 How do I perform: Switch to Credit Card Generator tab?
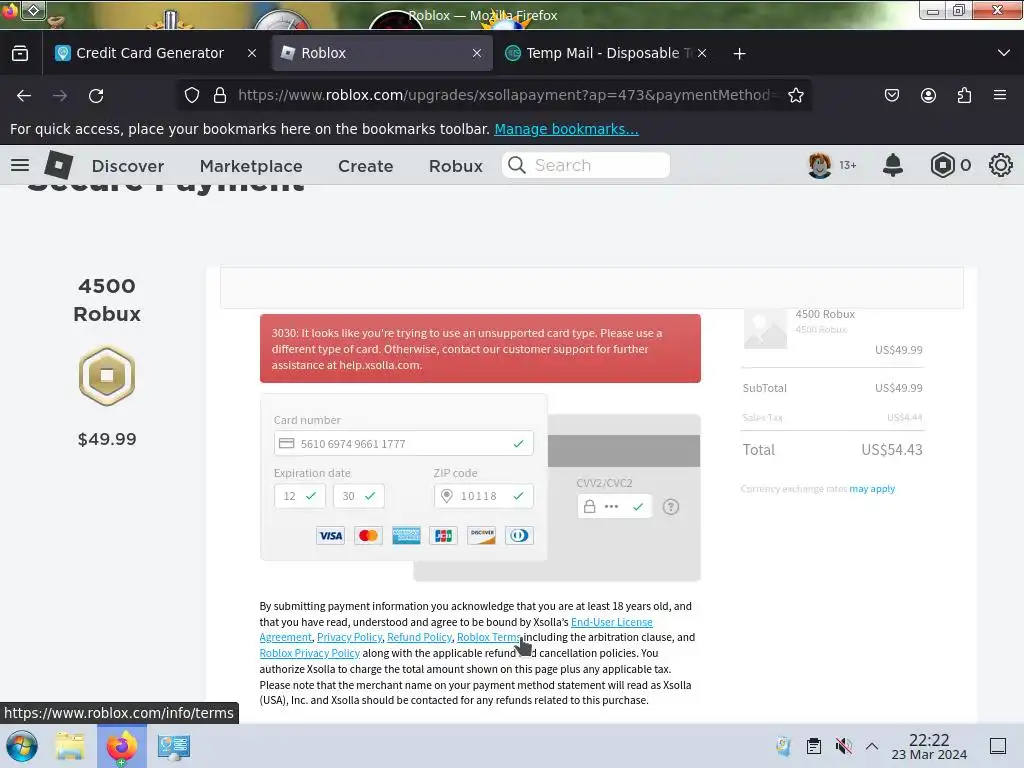tap(149, 53)
